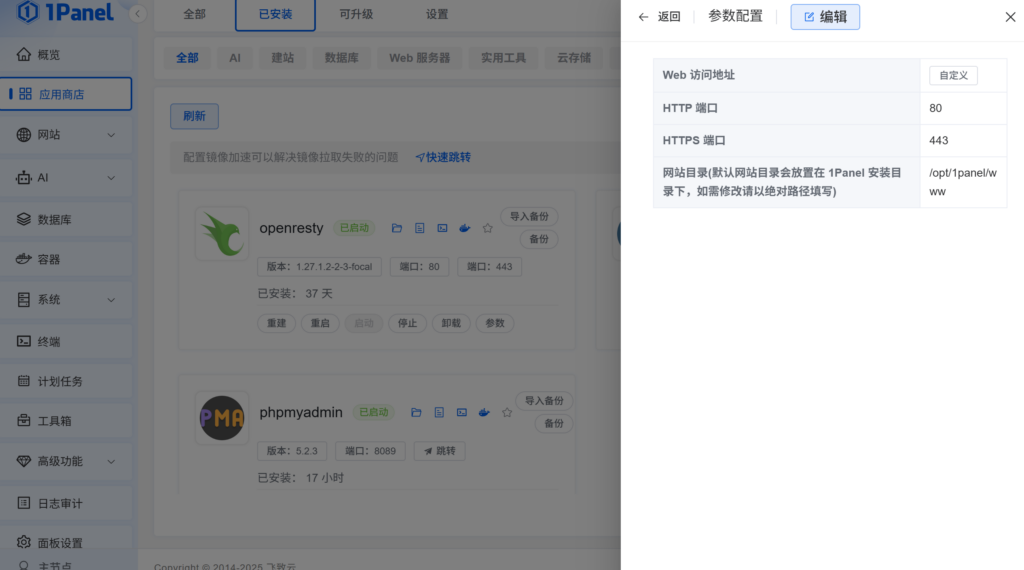
Task: Open openresty install folder icon
Action: [x=396, y=228]
